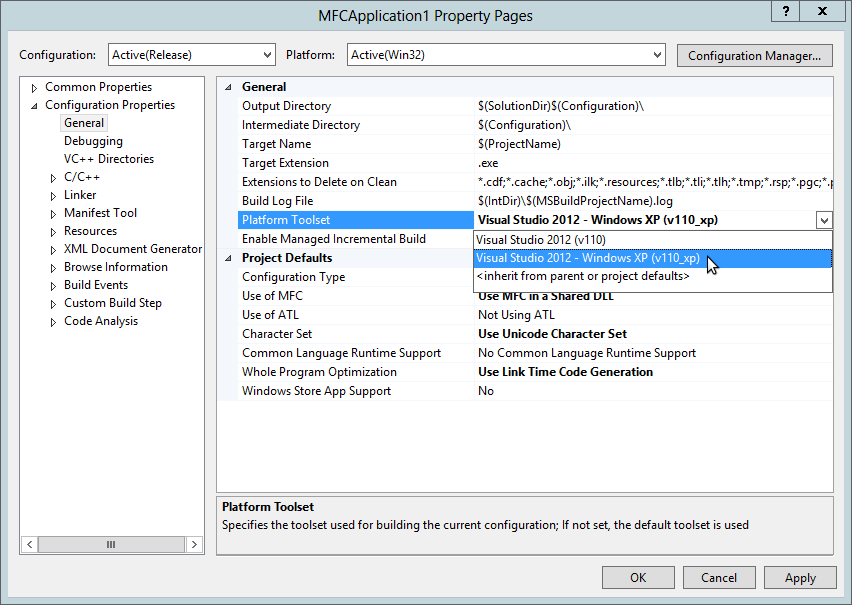Click the Configuration Manager button
The height and width of the screenshot is (605, 852).
tap(754, 55)
